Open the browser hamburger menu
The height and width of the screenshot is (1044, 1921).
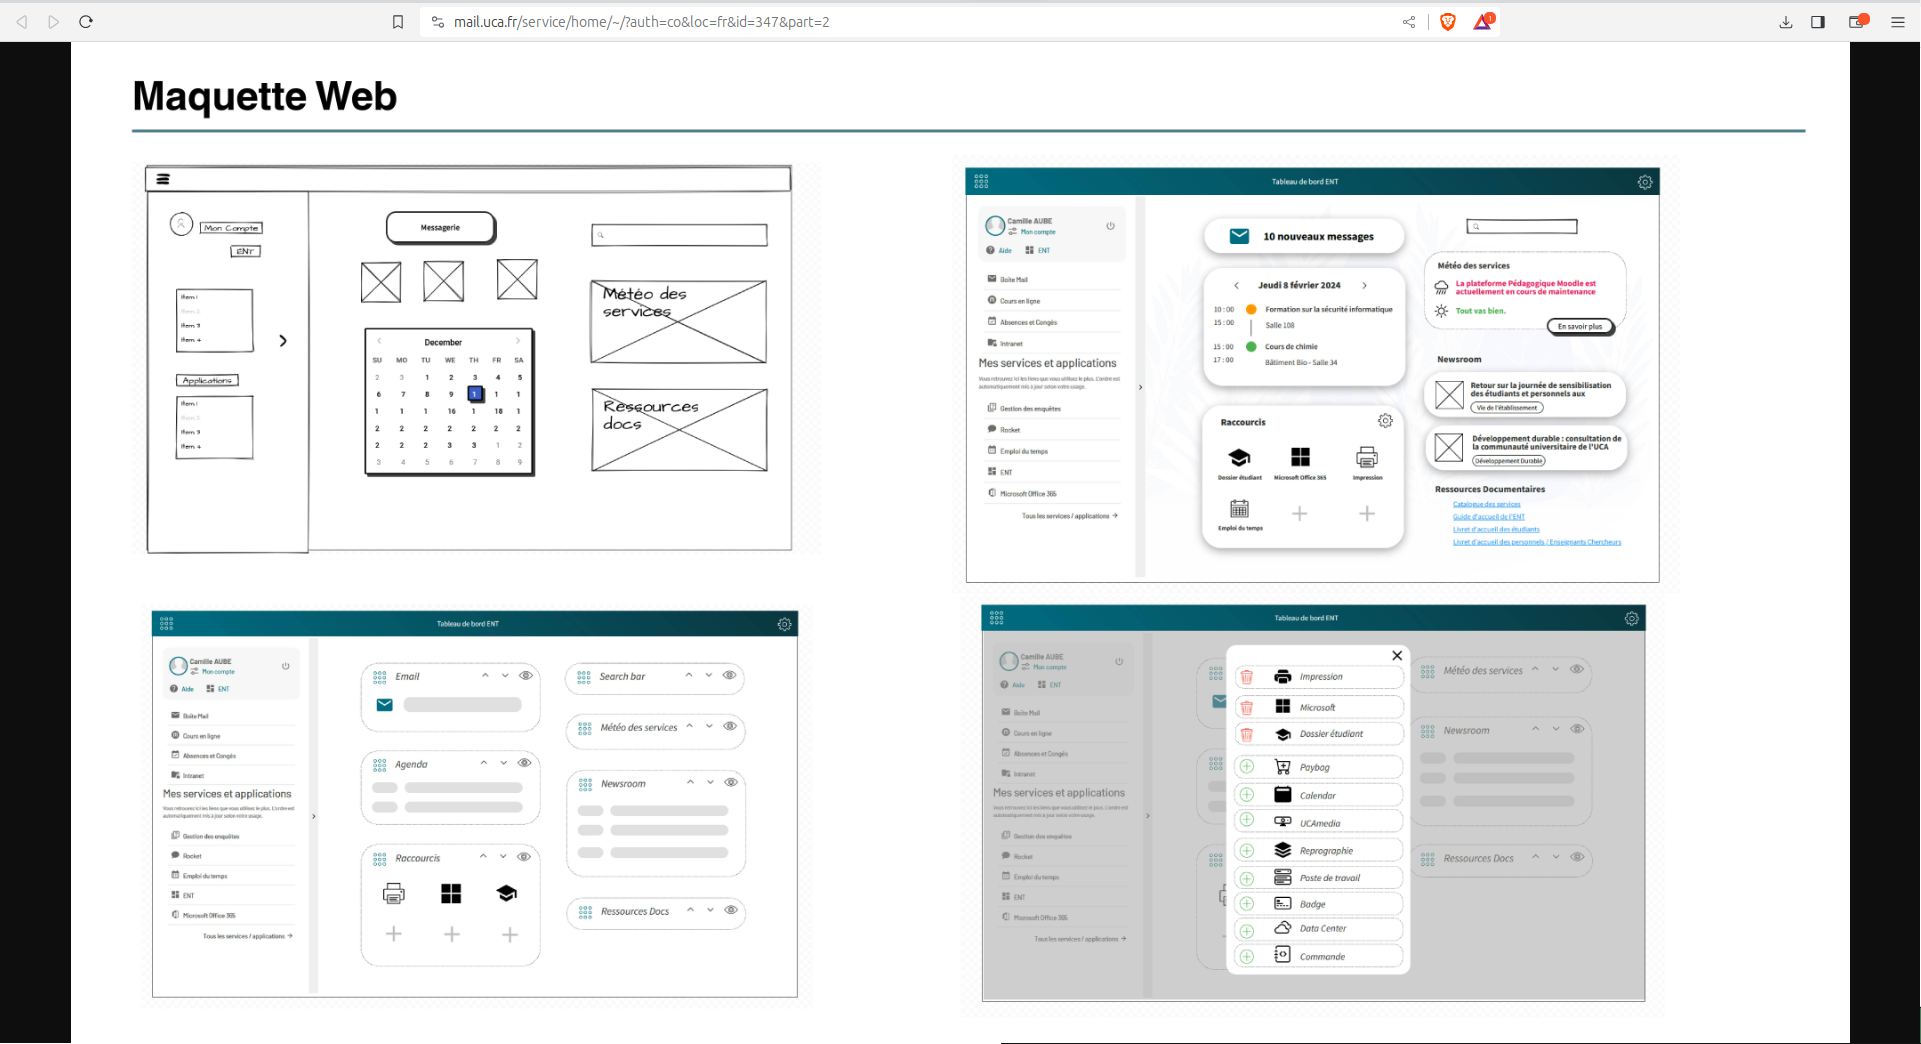pyautogui.click(x=1898, y=22)
